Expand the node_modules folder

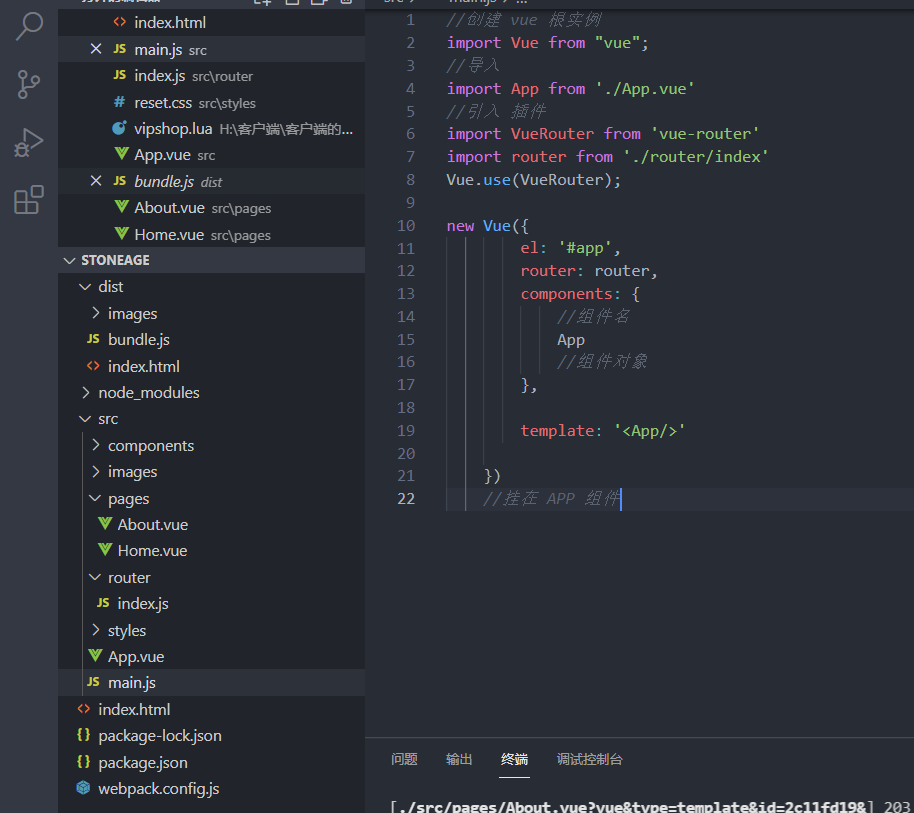212,393
